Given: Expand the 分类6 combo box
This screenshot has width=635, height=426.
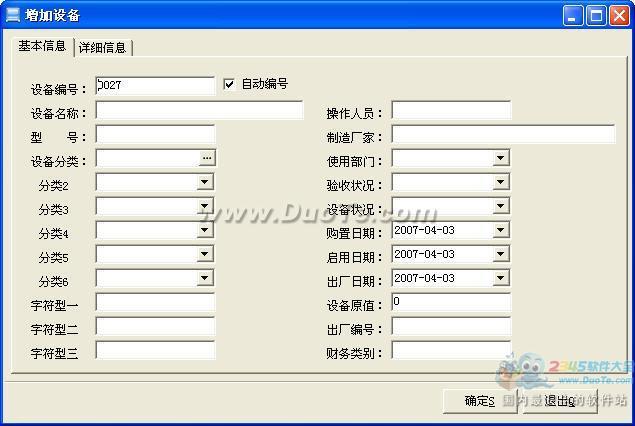Looking at the screenshot, I should click(205, 278).
